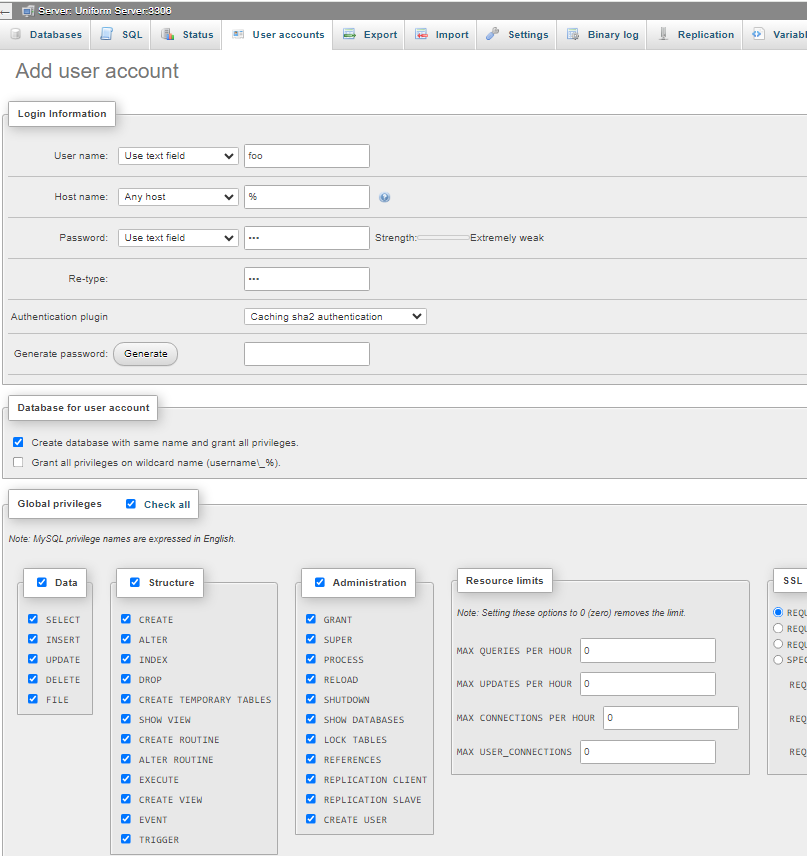Uncheck the ALTER ROUTINE privilege
Image resolution: width=807 pixels, height=856 pixels.
126,759
